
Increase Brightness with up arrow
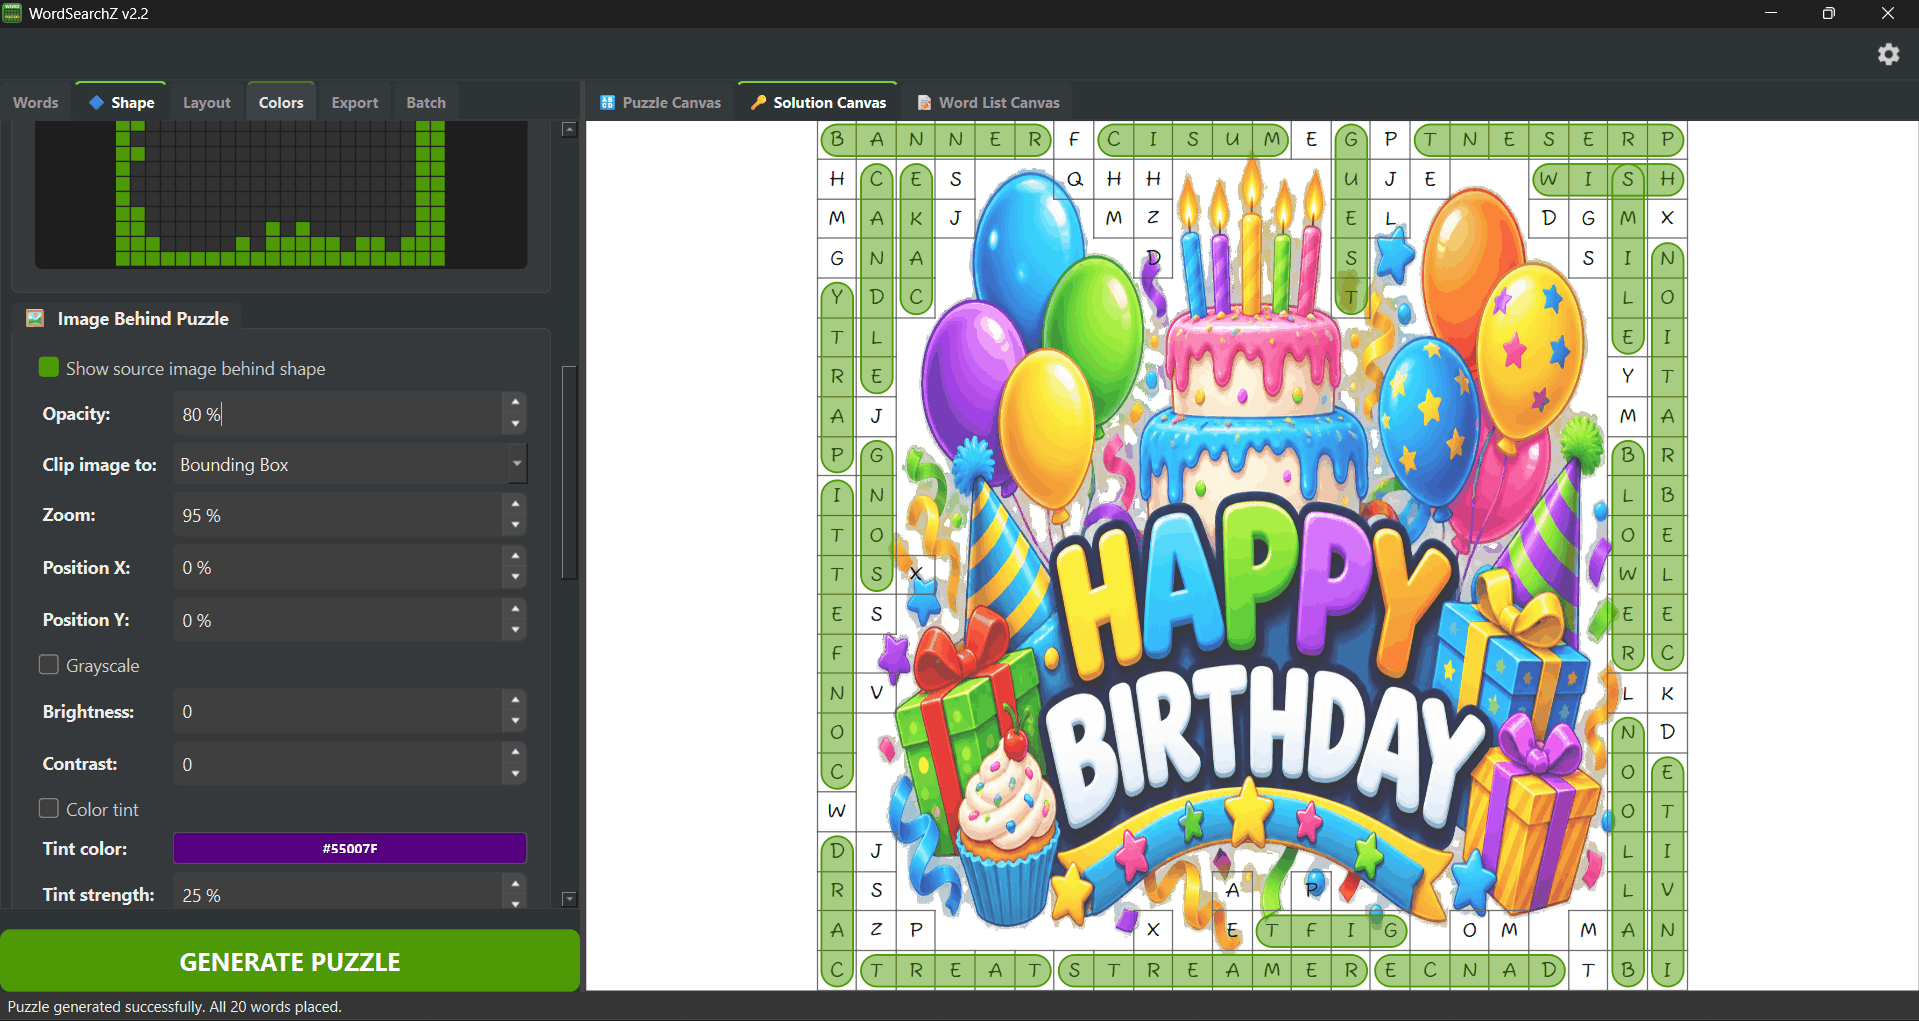click(515, 699)
